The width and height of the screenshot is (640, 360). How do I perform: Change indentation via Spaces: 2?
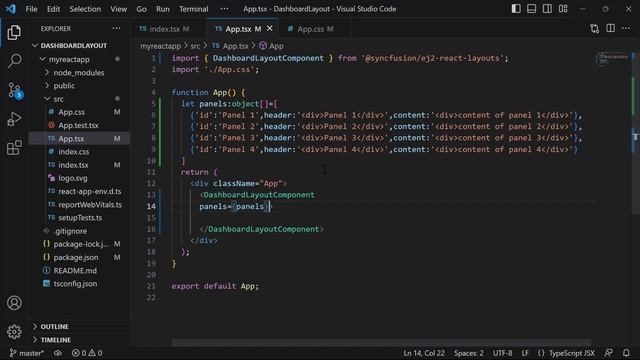(x=469, y=353)
